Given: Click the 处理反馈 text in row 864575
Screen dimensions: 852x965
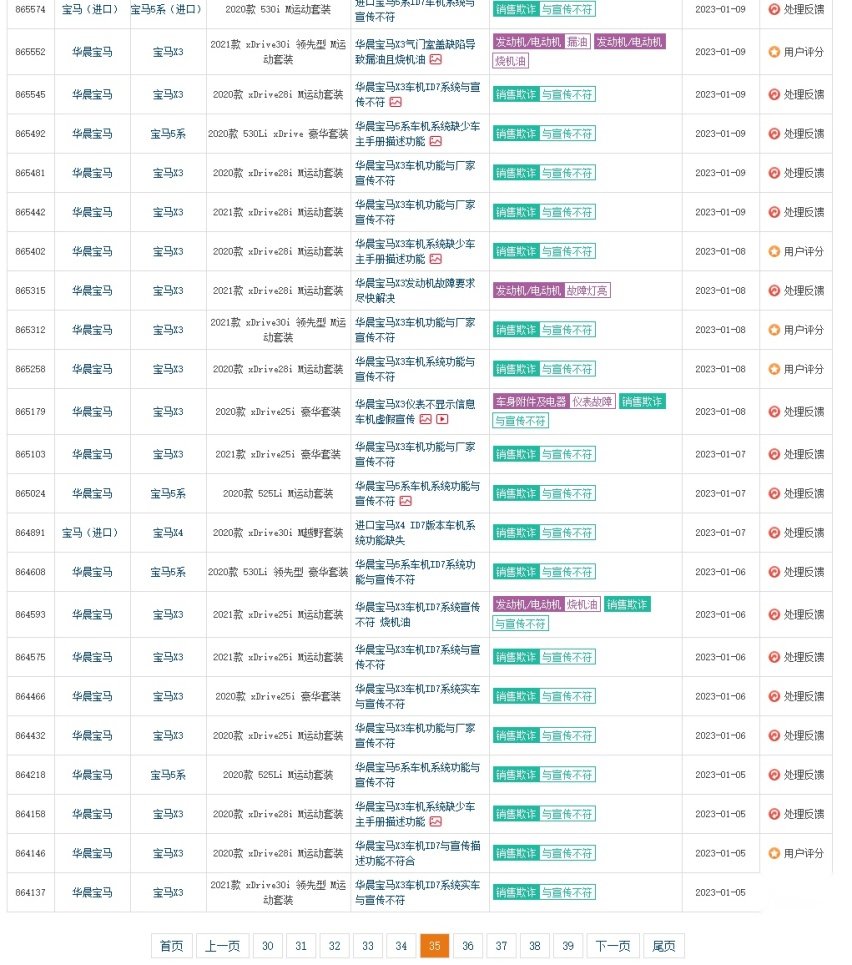Looking at the screenshot, I should tap(803, 657).
